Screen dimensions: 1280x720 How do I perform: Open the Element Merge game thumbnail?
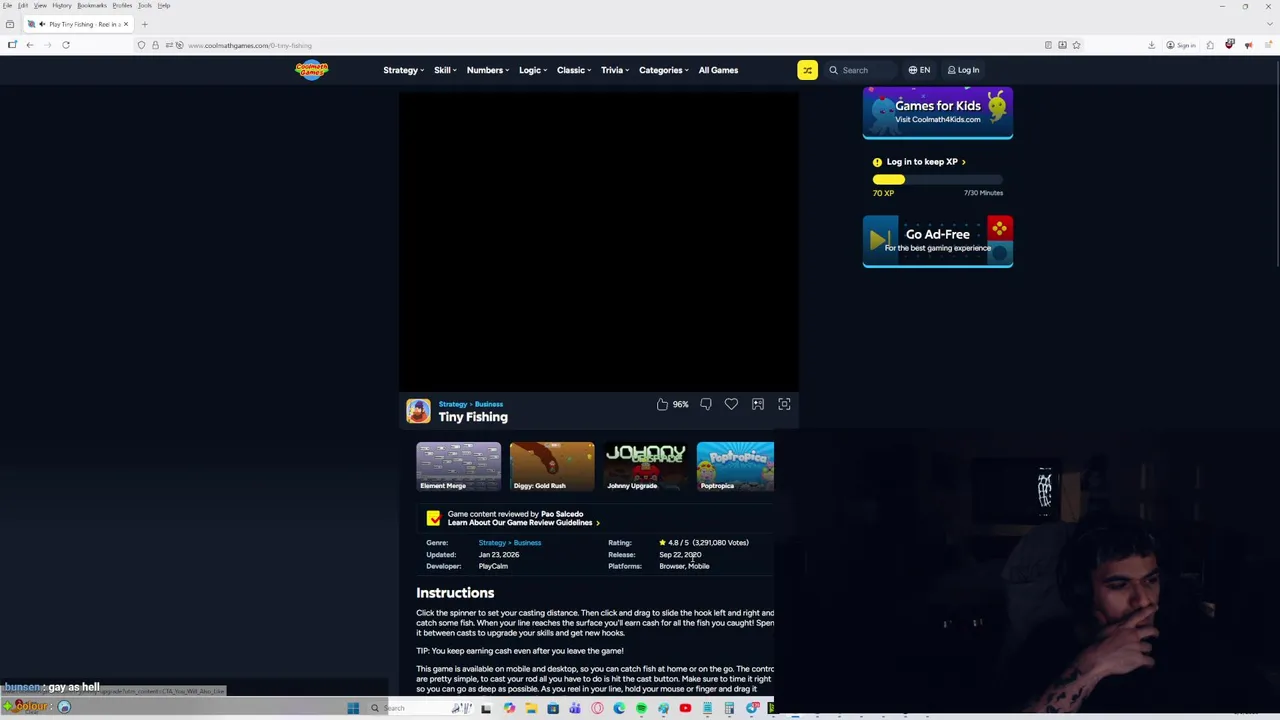pos(458,466)
